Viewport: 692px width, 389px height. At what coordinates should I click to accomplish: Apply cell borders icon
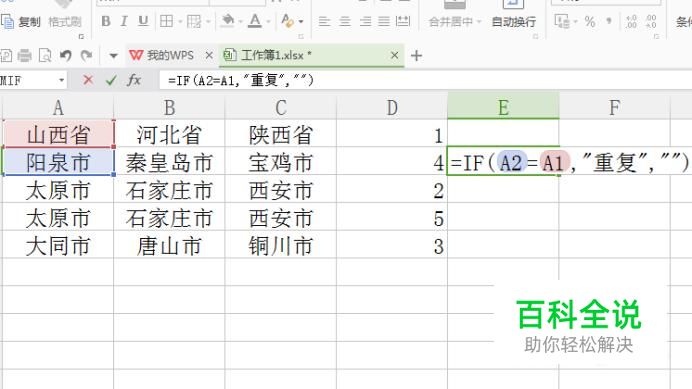pos(166,21)
